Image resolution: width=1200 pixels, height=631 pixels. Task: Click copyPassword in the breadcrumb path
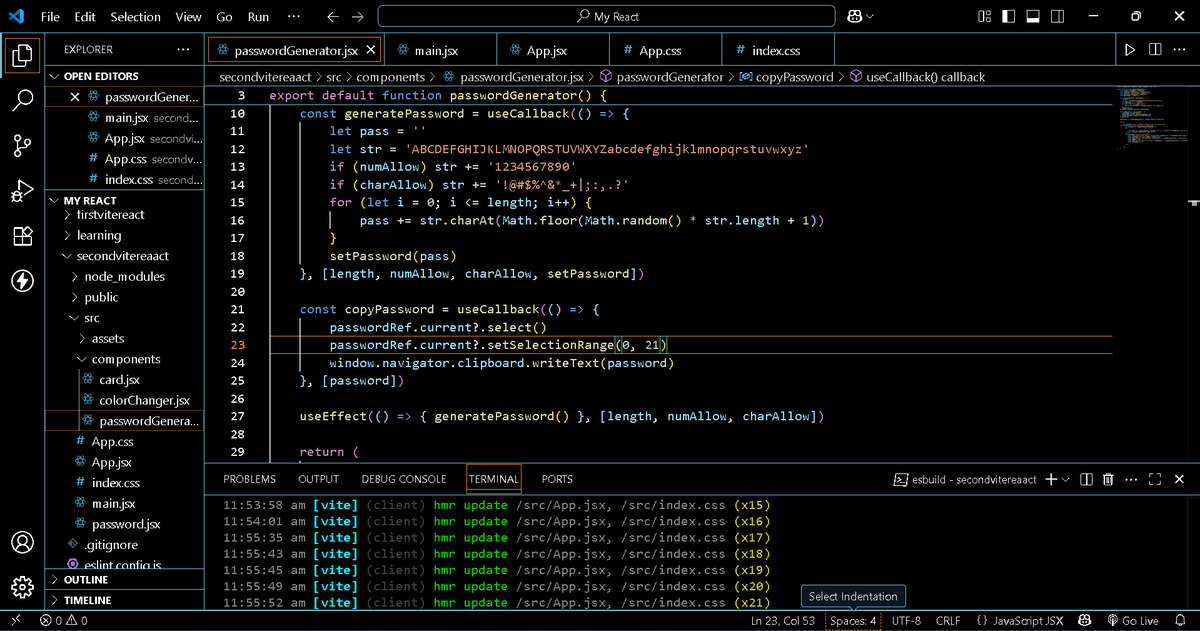794,76
